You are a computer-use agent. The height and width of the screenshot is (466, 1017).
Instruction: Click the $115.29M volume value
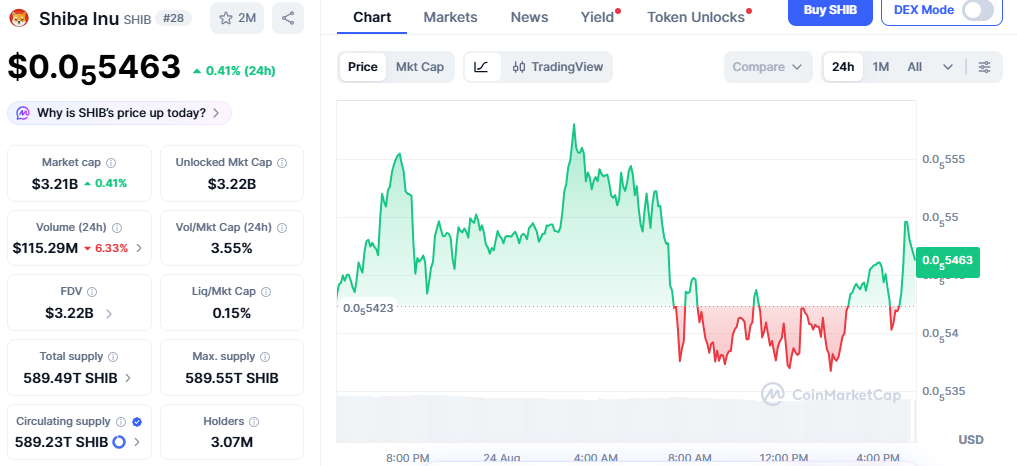coord(45,248)
